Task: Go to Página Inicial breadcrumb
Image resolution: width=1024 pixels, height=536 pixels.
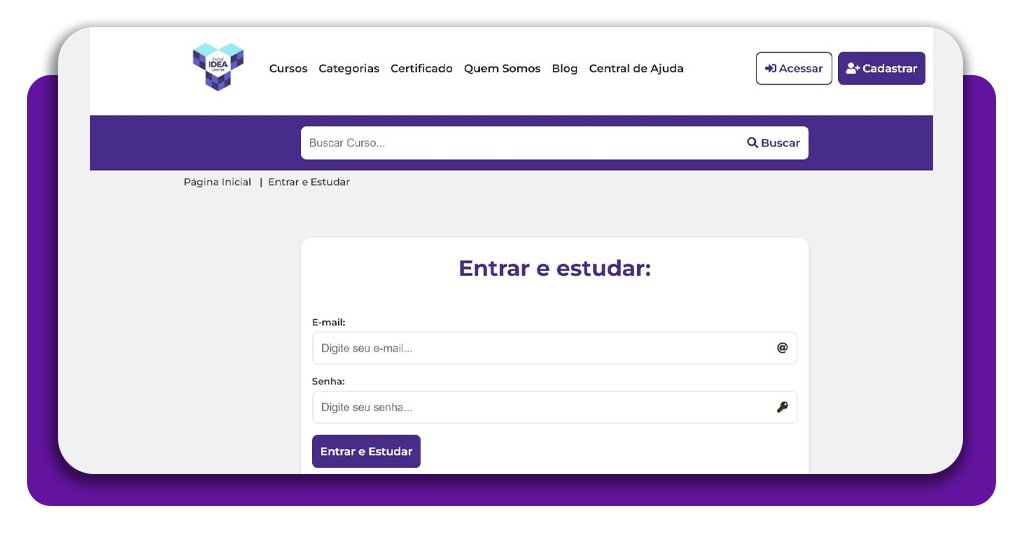Action: tap(217, 182)
